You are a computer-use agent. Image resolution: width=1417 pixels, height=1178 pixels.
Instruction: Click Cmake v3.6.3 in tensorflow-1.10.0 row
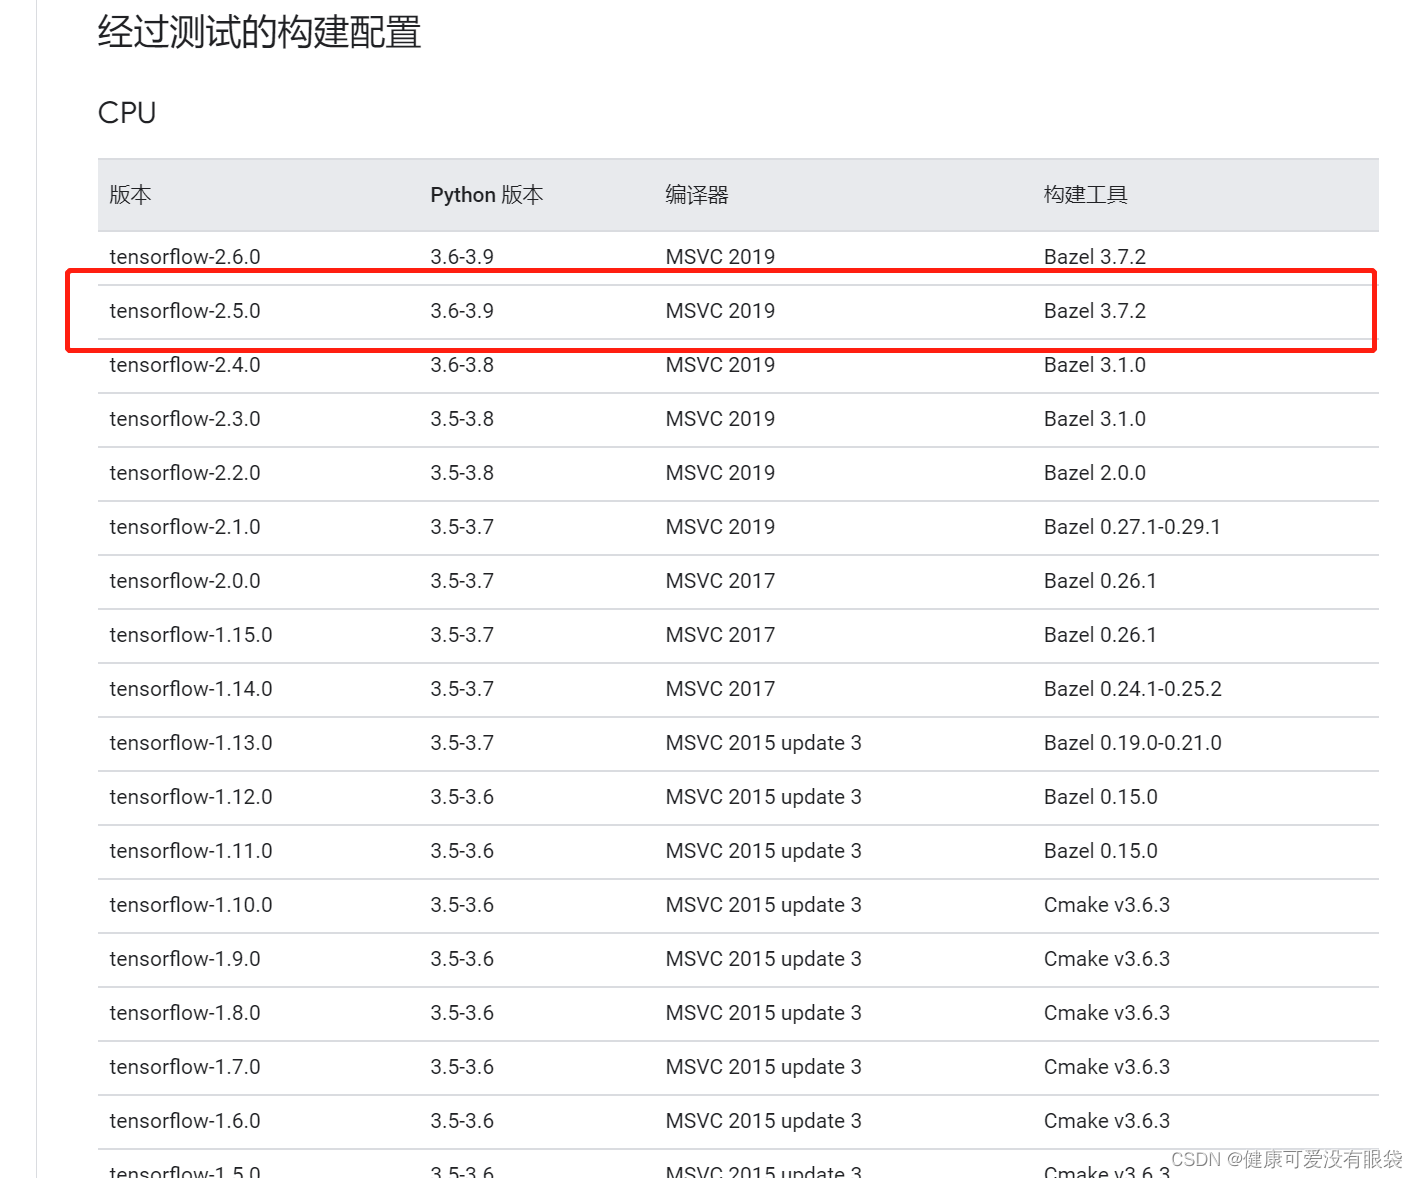tap(1107, 905)
